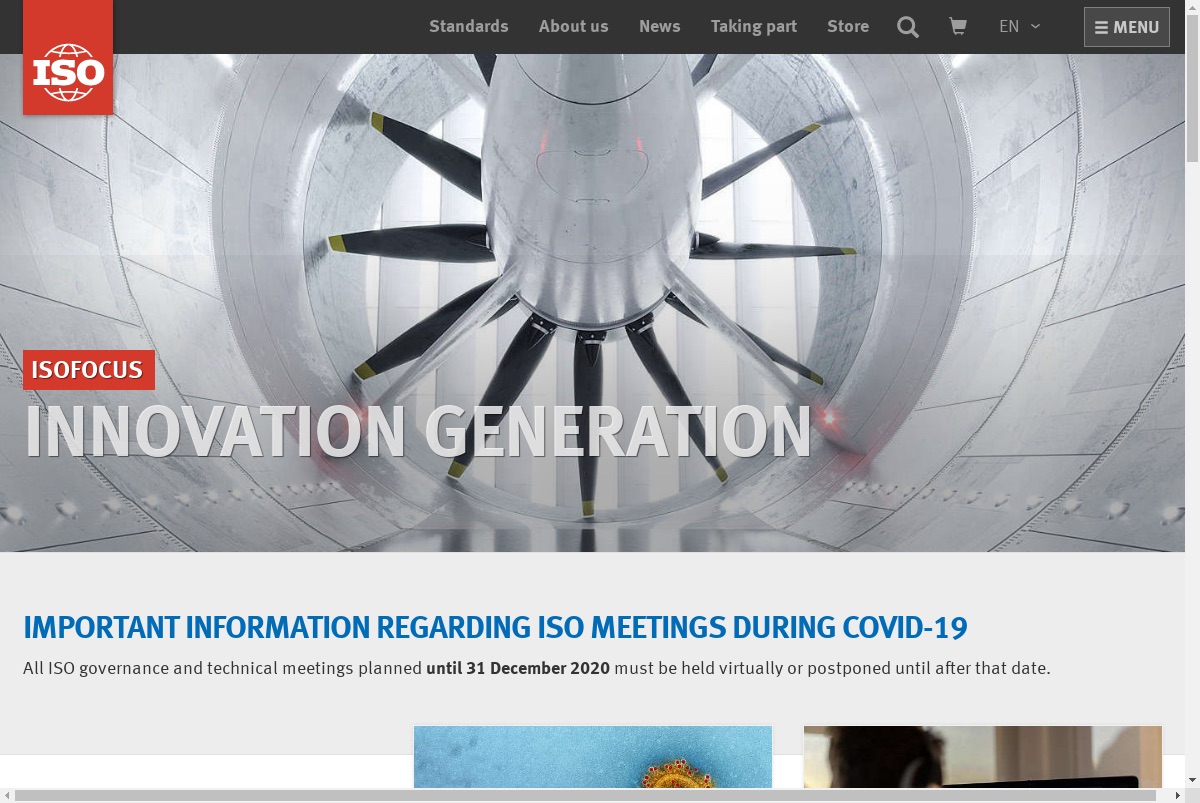Go to the News menu item
Screen dimensions: 1200x803
click(660, 26)
